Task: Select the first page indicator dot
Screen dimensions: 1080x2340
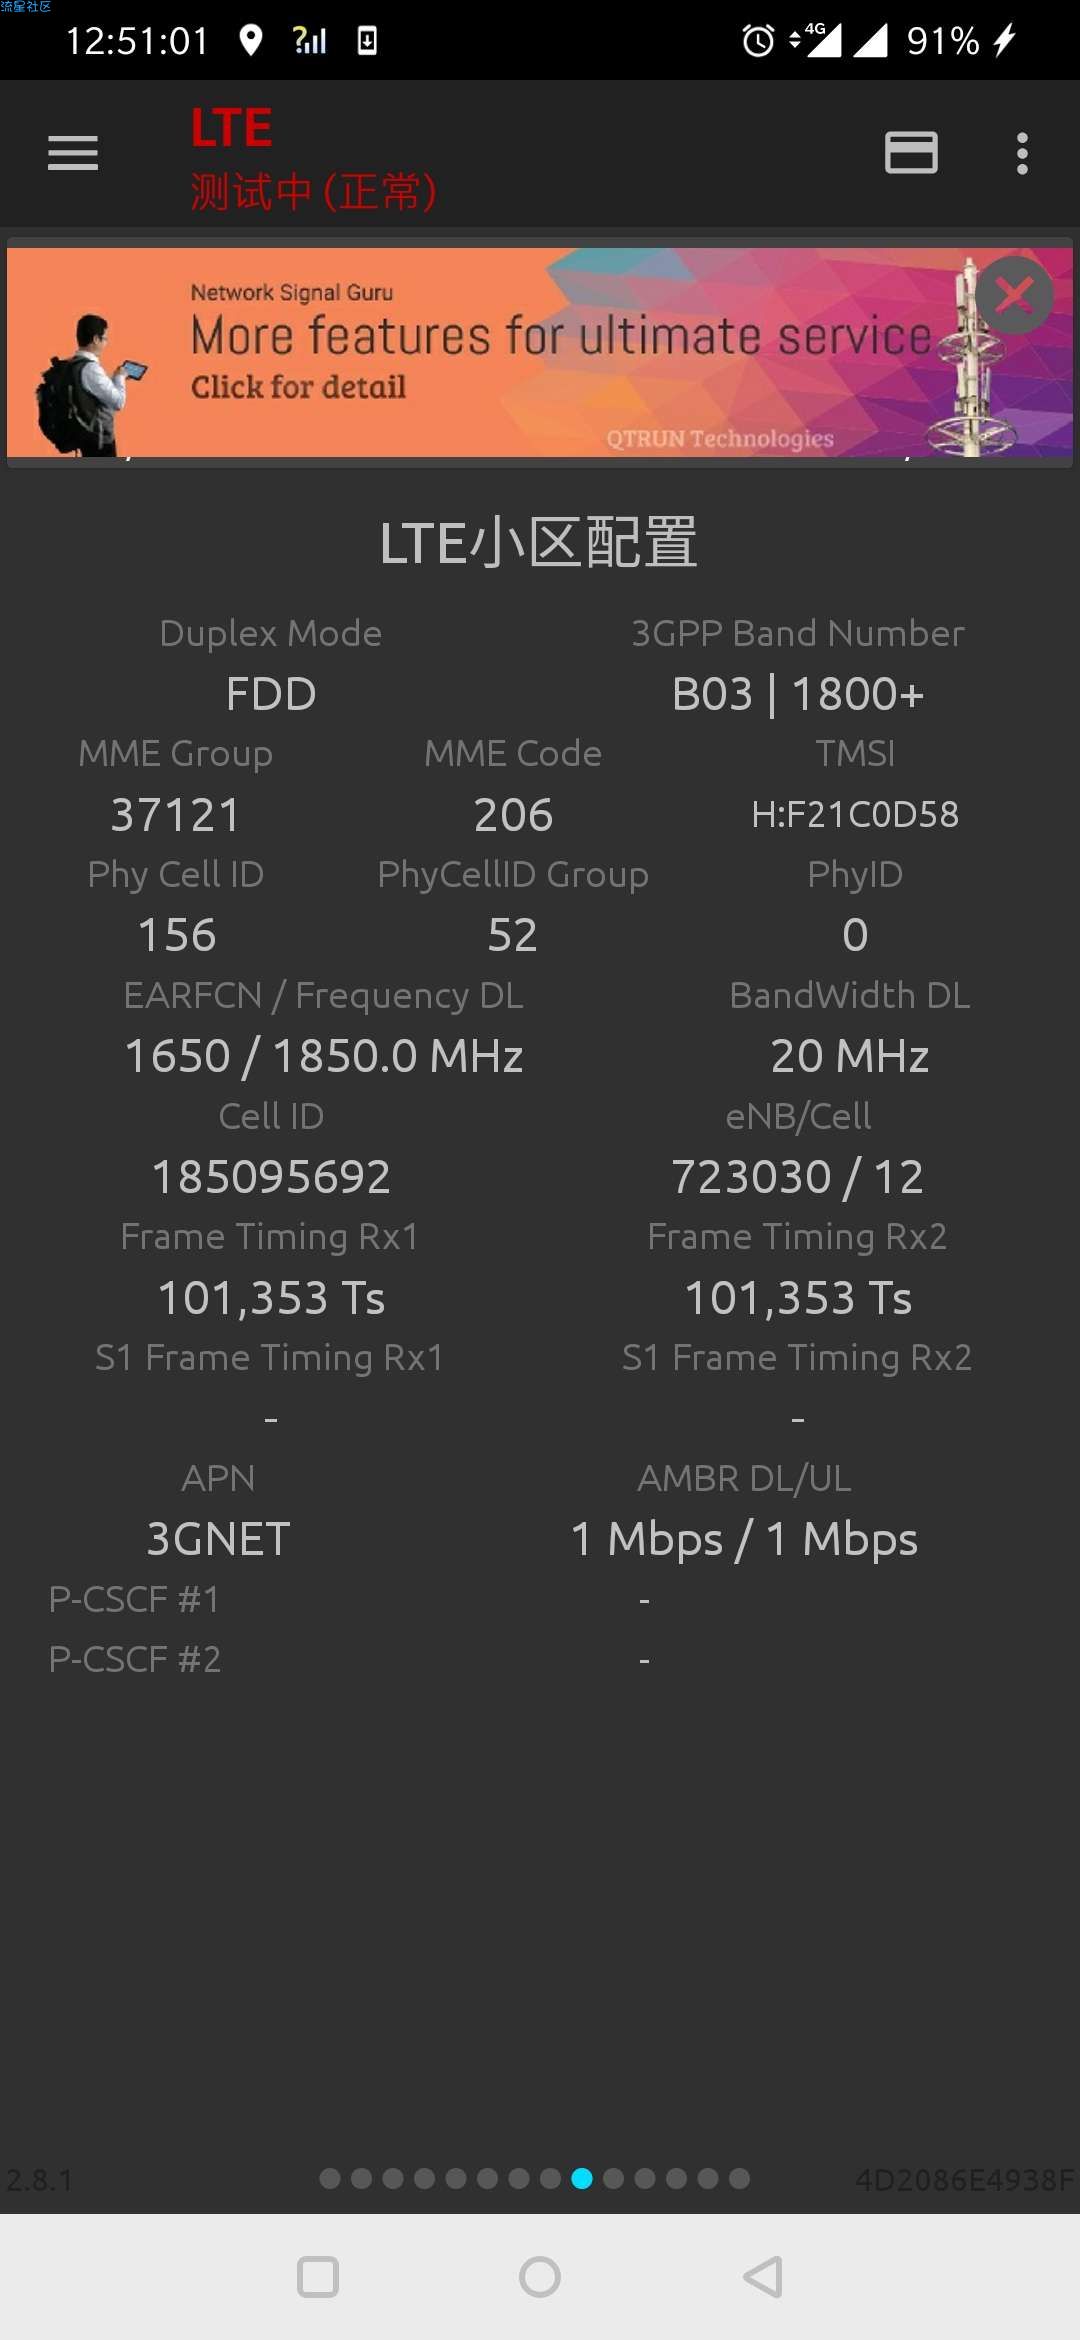Action: (330, 2178)
